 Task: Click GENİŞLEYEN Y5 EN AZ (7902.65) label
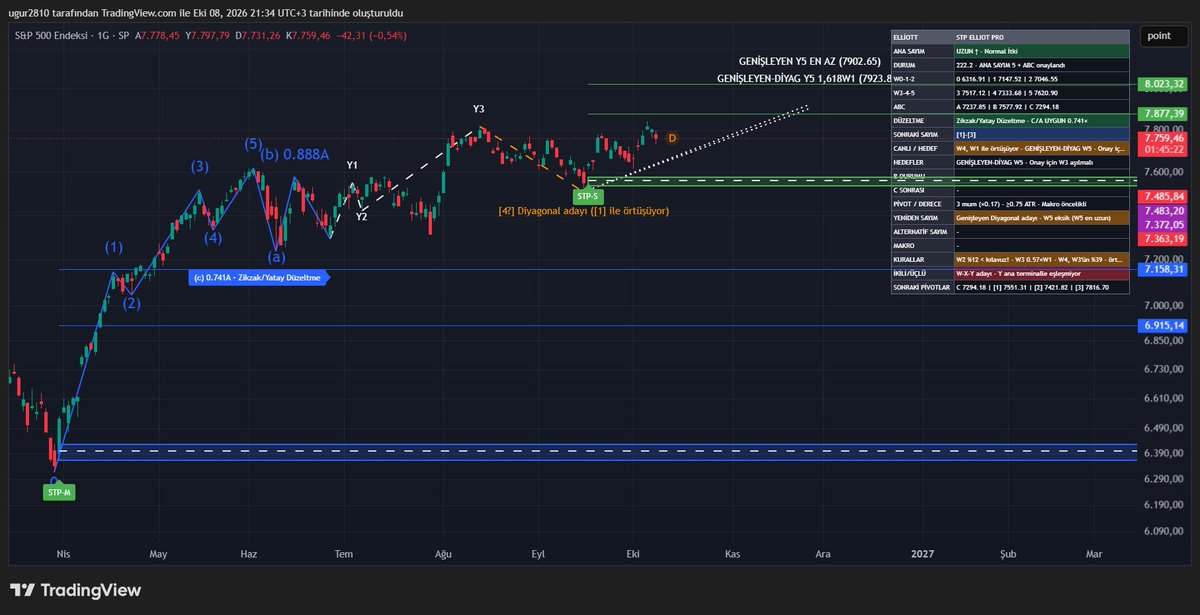coord(809,62)
